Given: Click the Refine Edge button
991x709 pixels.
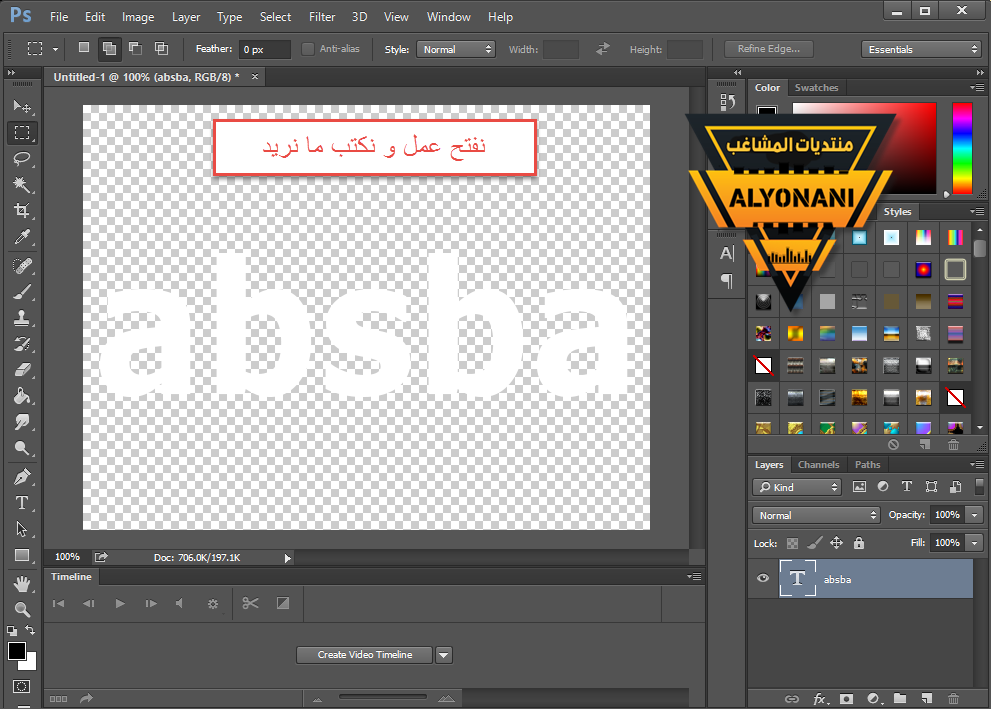Looking at the screenshot, I should (768, 49).
